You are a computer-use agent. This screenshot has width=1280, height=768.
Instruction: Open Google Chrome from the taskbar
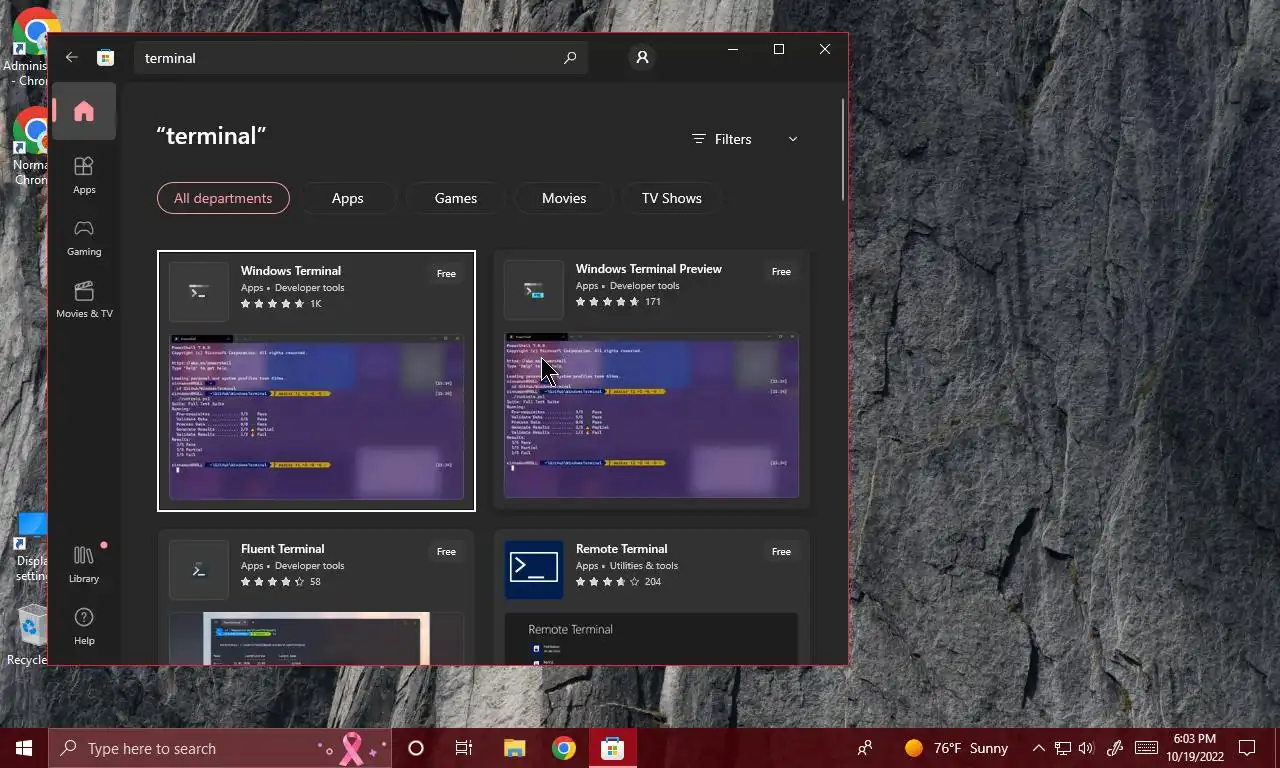click(564, 748)
